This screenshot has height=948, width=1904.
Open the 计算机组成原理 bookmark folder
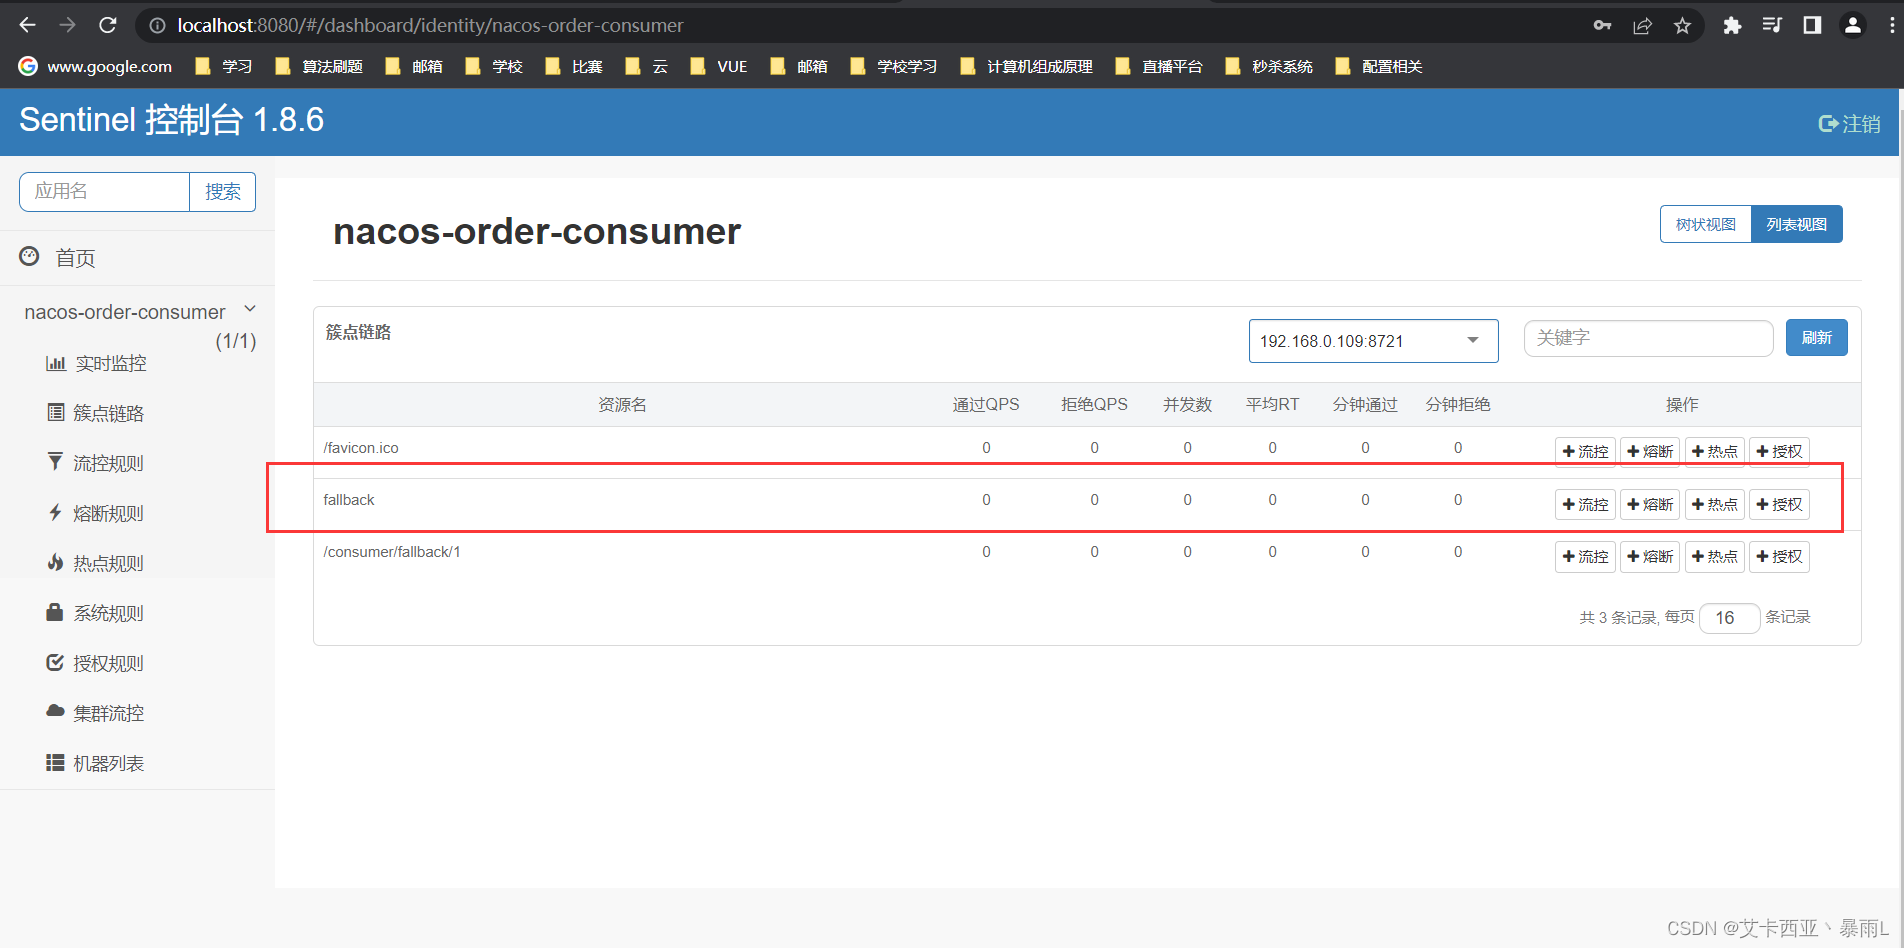click(1026, 66)
